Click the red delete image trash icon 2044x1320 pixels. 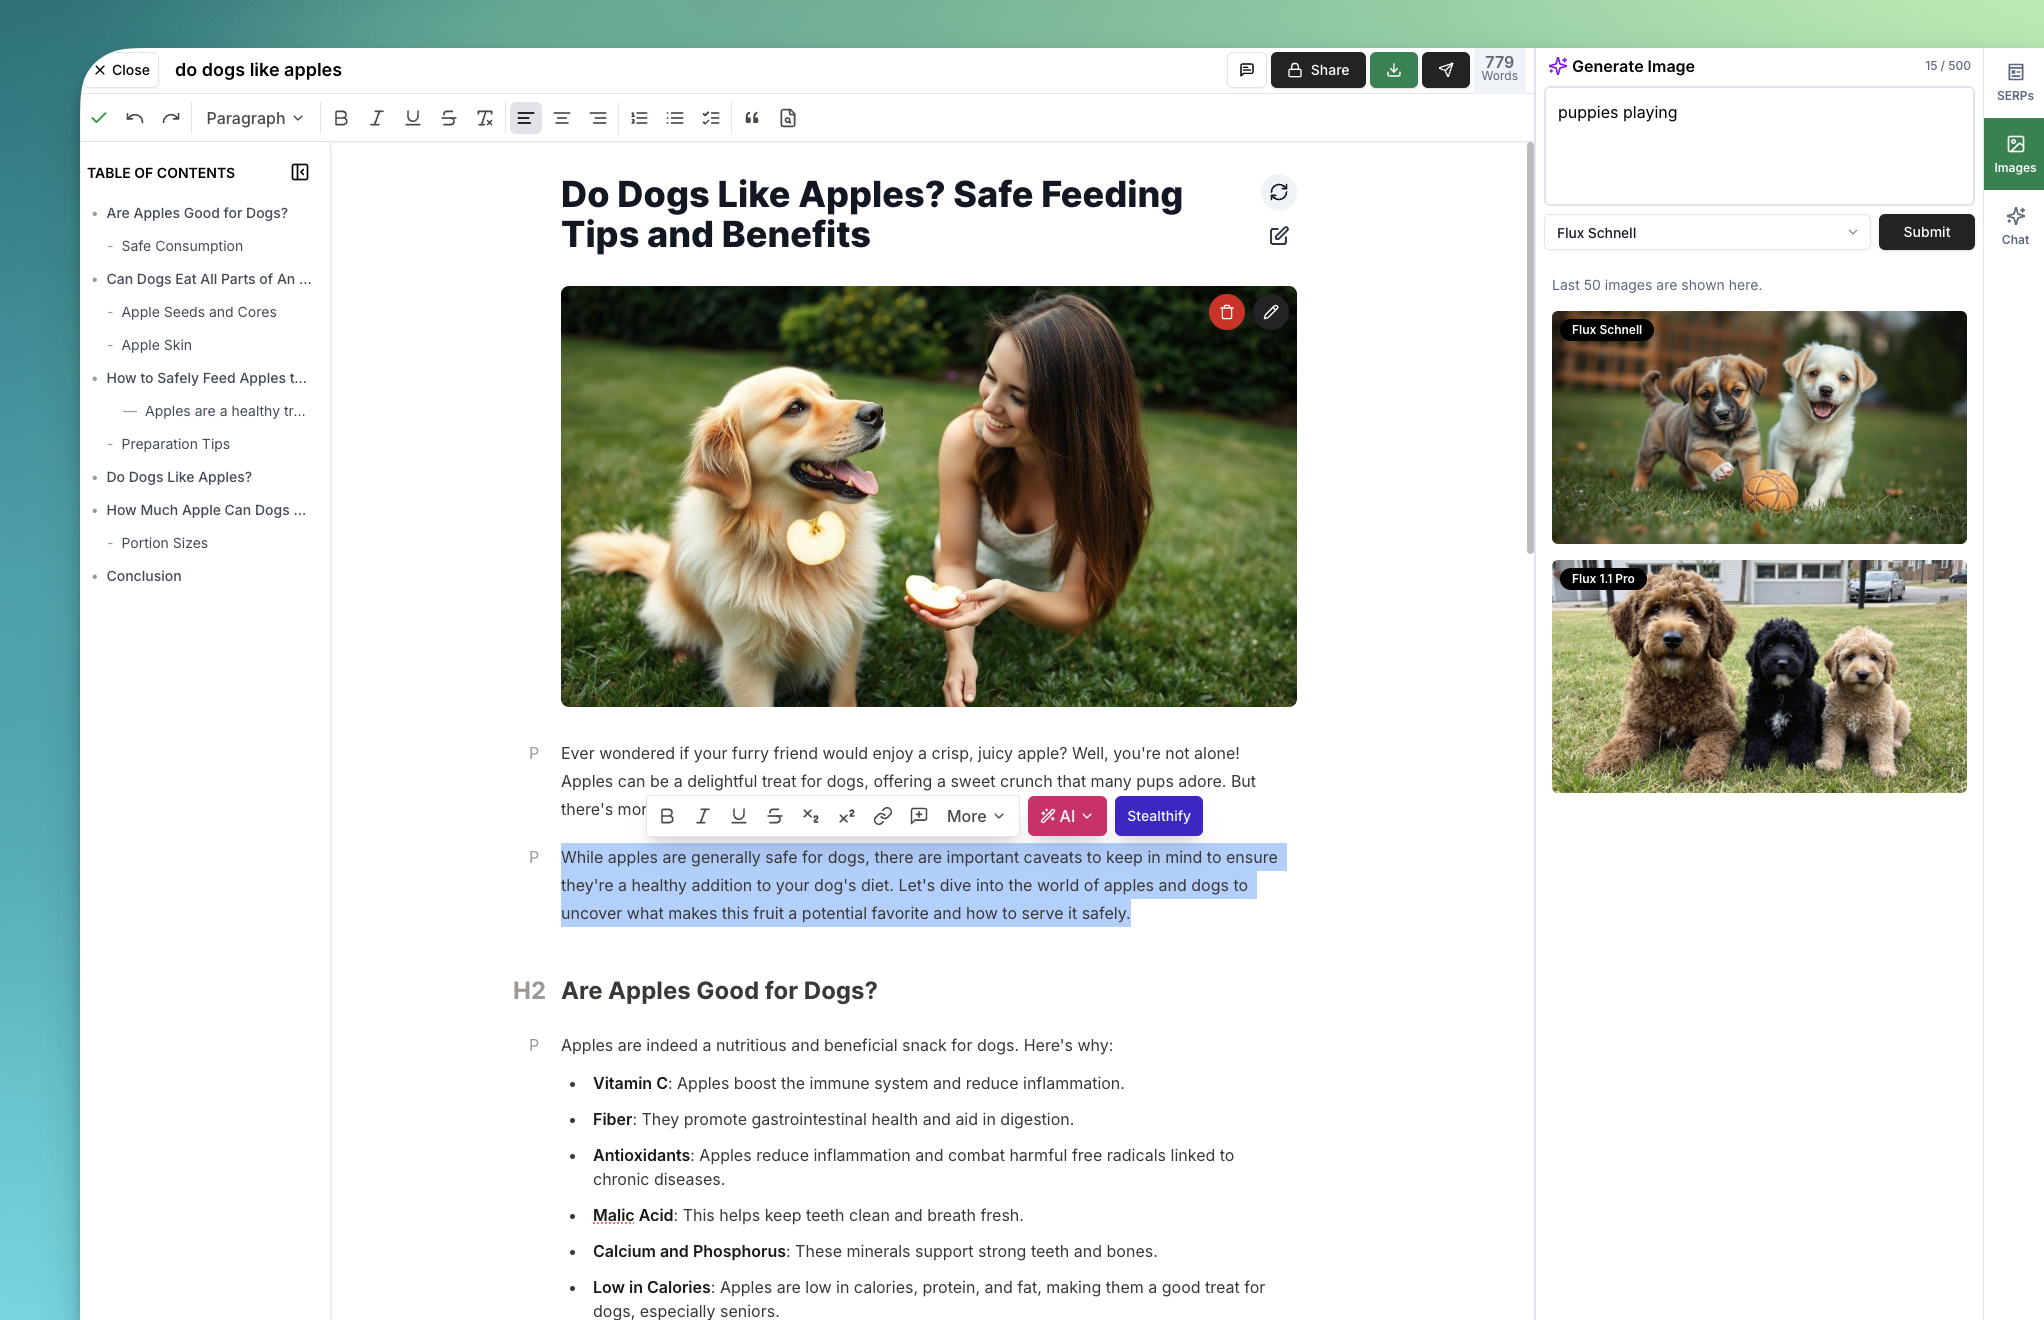1226,312
